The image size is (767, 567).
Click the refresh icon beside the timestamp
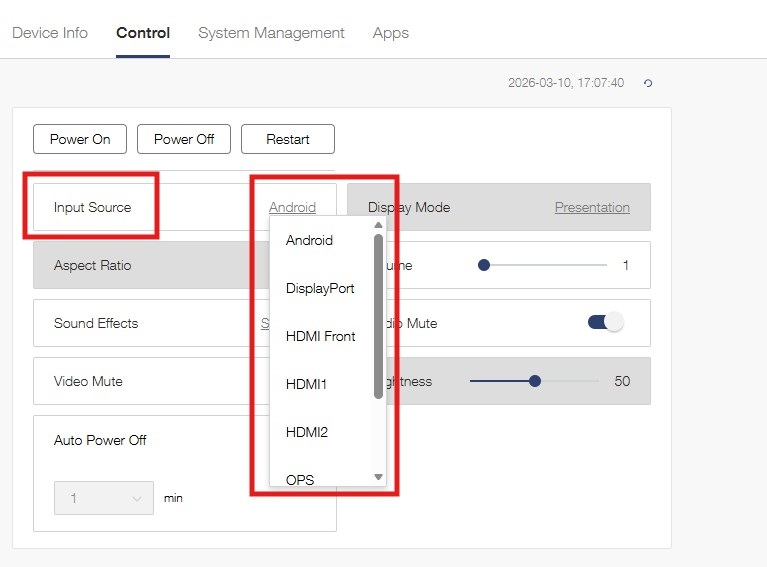[648, 83]
